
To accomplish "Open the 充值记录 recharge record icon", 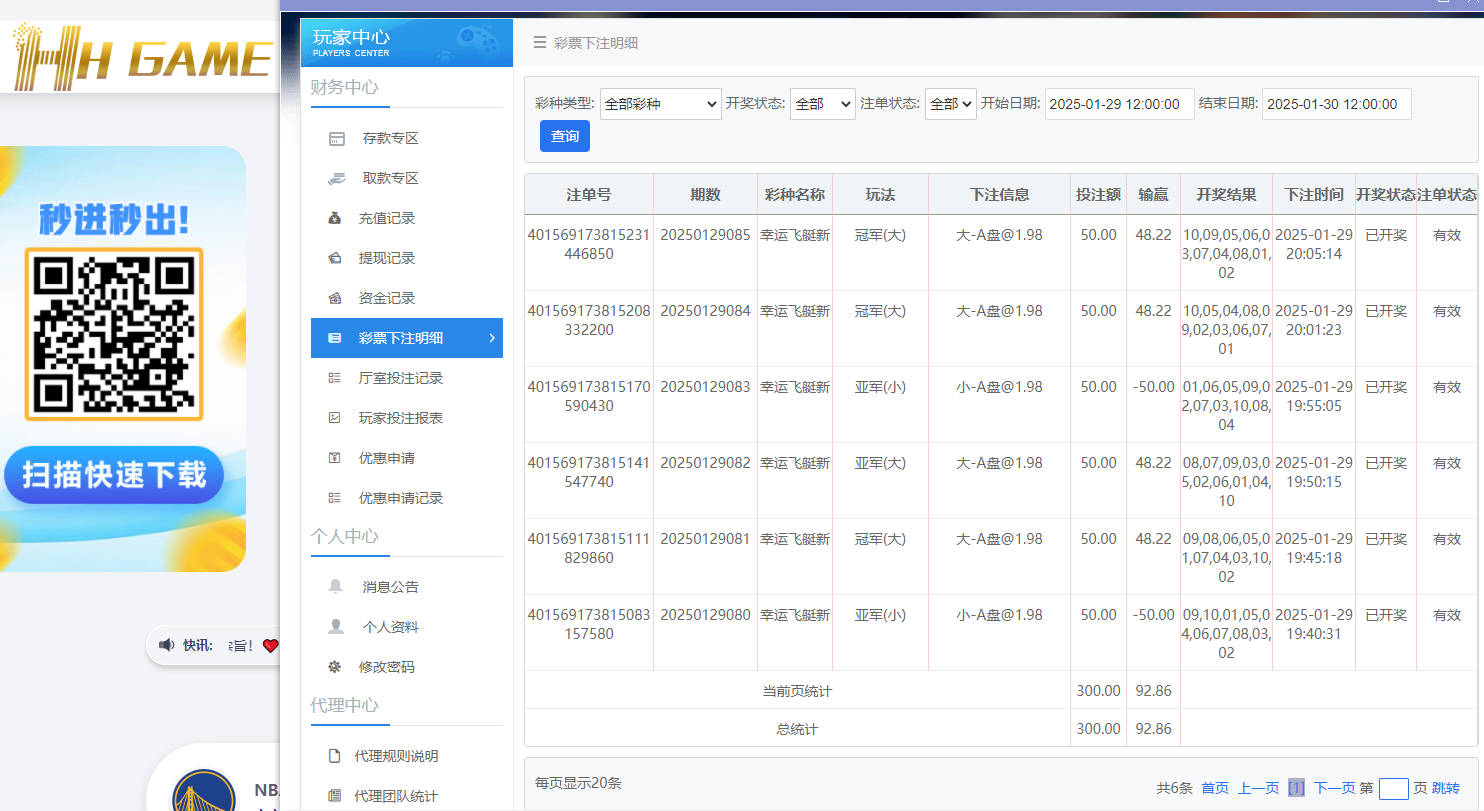I will click(335, 217).
